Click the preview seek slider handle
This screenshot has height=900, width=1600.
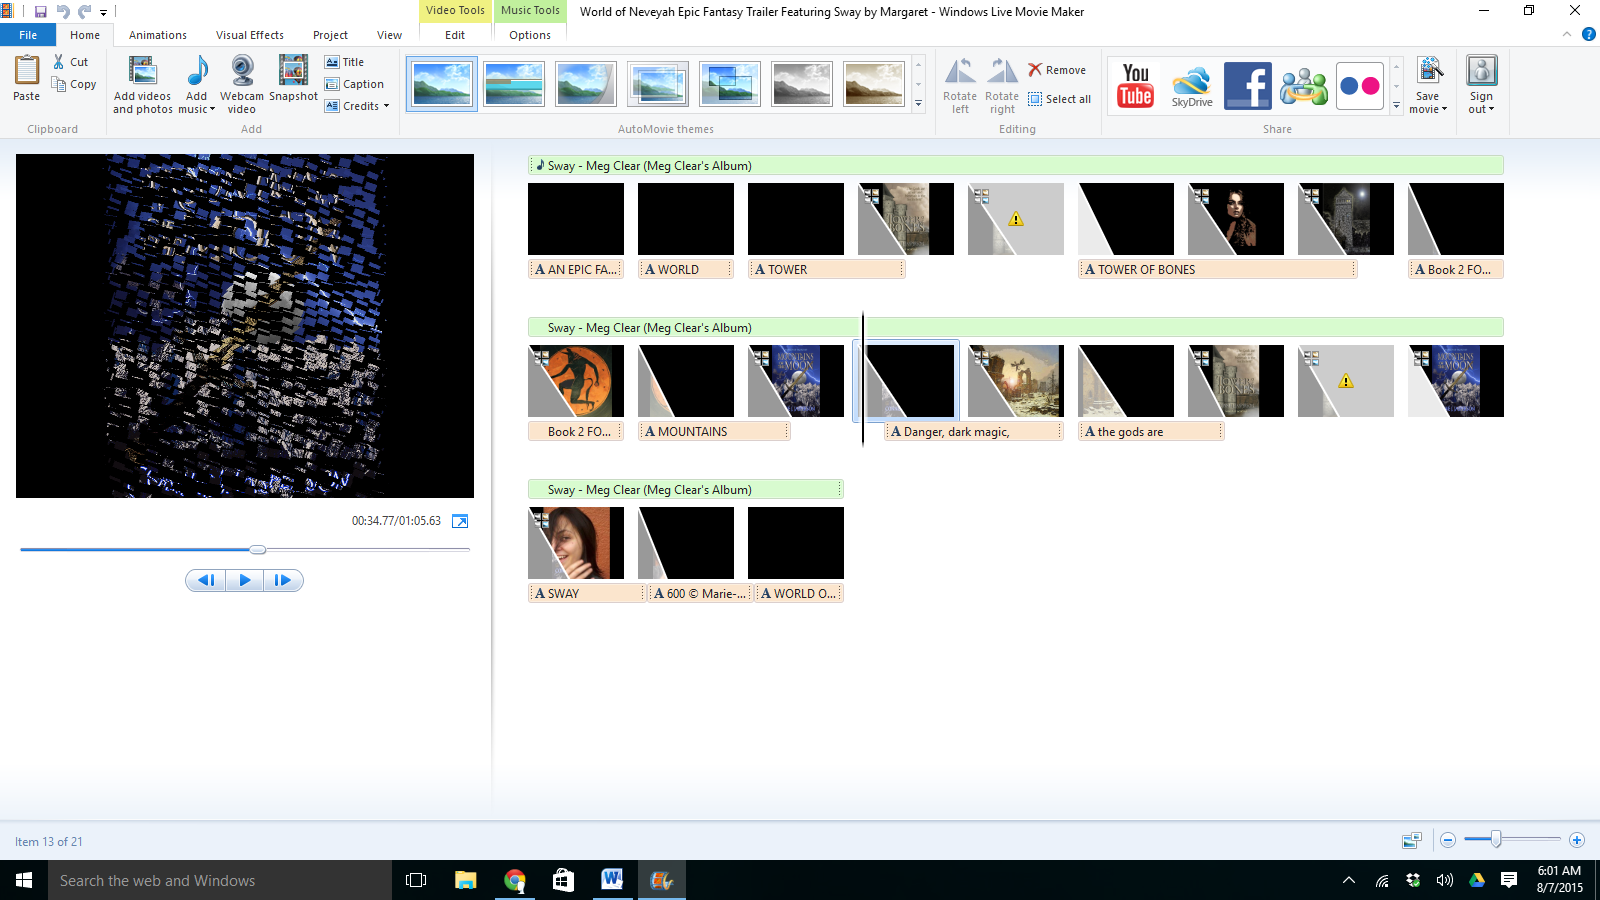pyautogui.click(x=258, y=549)
